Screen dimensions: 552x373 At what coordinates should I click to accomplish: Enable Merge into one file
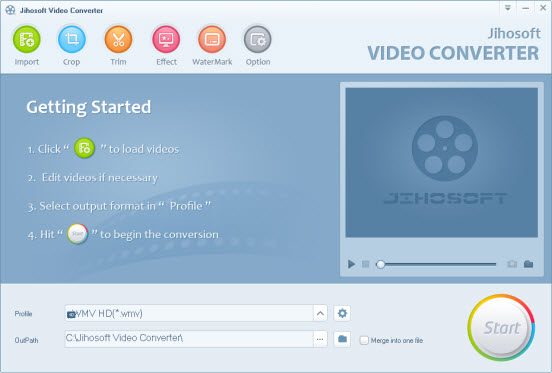pyautogui.click(x=364, y=340)
